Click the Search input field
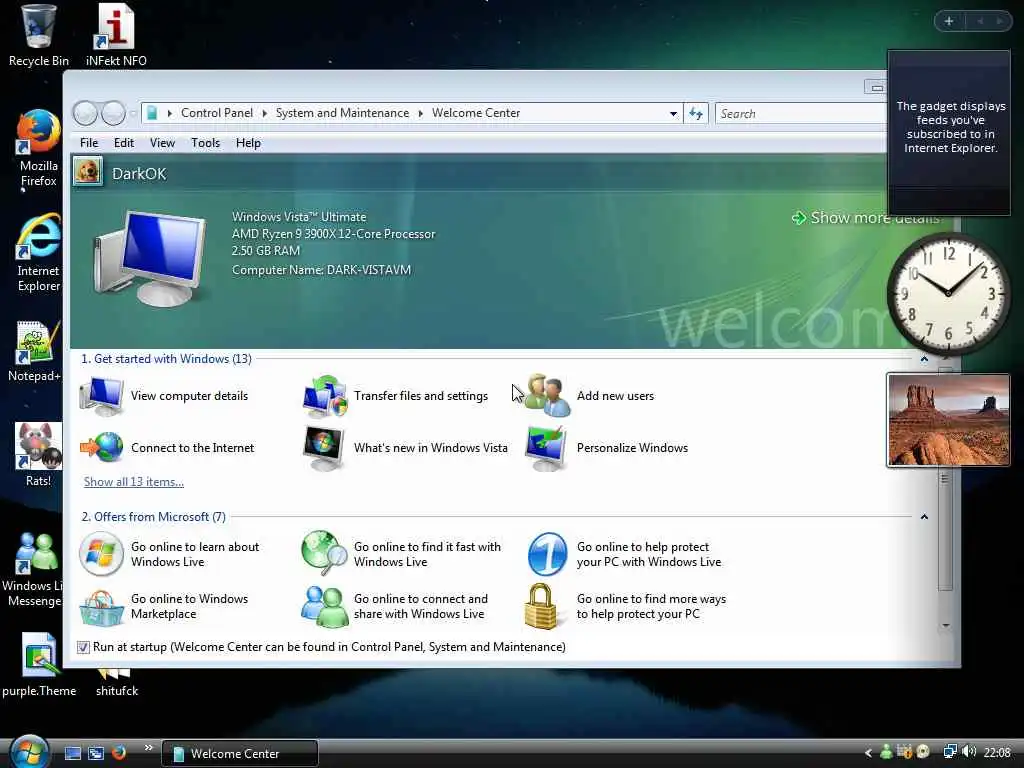This screenshot has width=1024, height=768. tap(801, 114)
